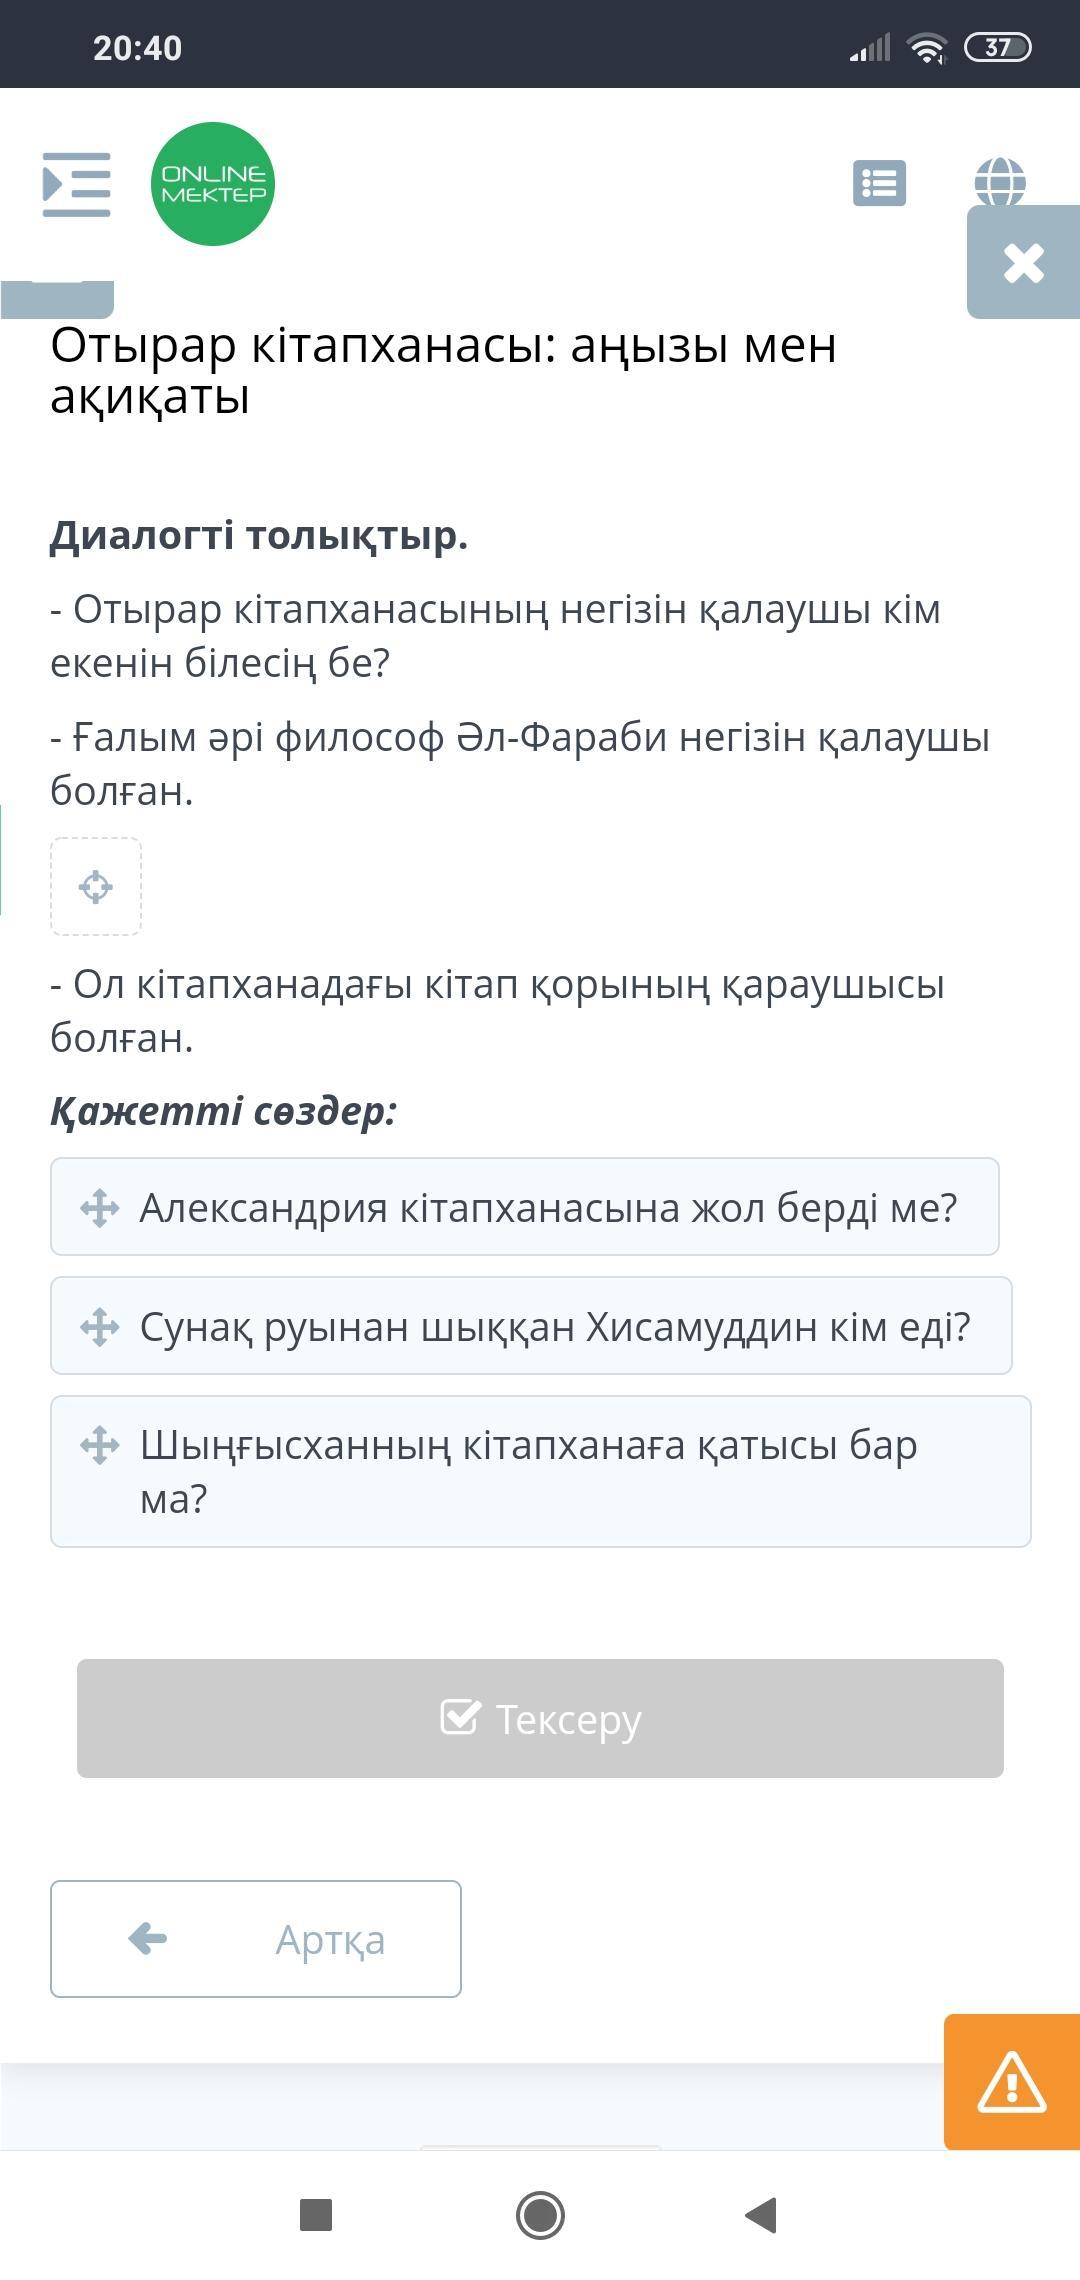Image resolution: width=1080 pixels, height=2280 pixels.
Task: Click the gray tab under menu icon
Action: pos(57,298)
